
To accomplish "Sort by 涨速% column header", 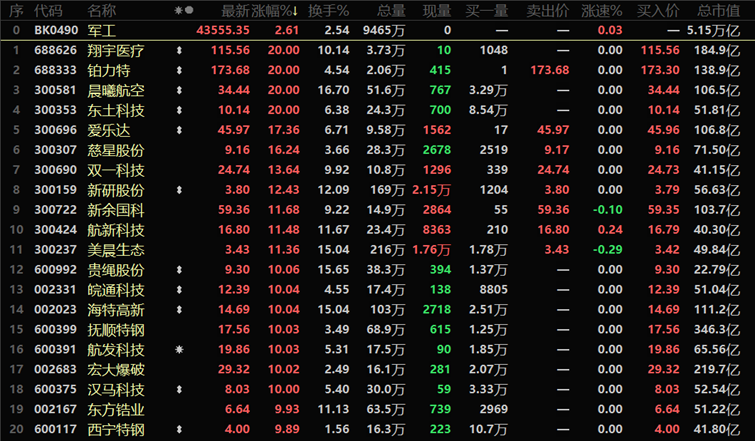I will (602, 11).
